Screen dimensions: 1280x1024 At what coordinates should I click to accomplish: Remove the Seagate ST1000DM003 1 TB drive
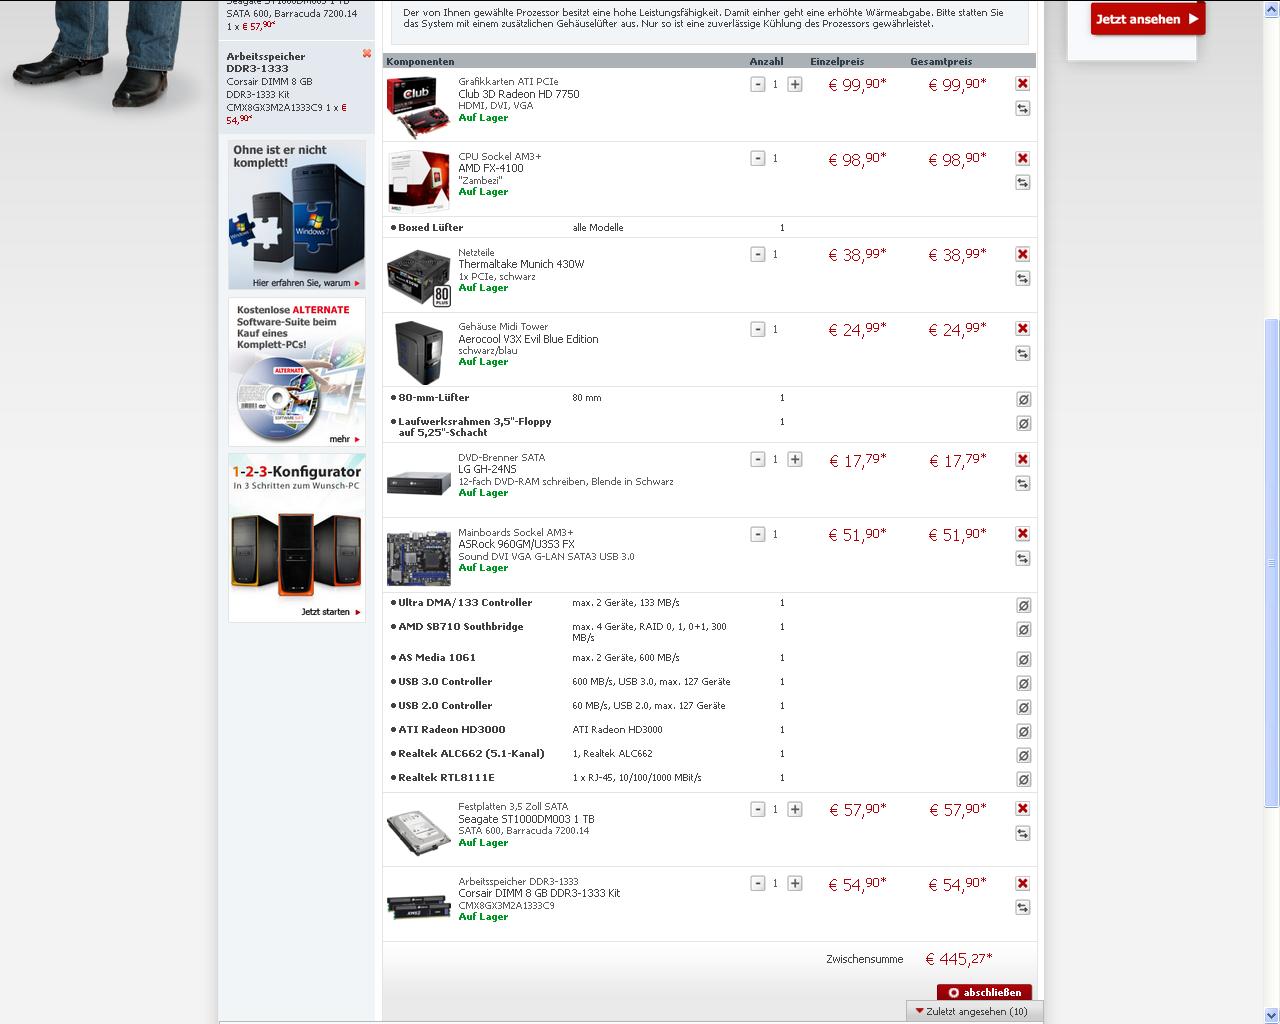coord(1022,809)
